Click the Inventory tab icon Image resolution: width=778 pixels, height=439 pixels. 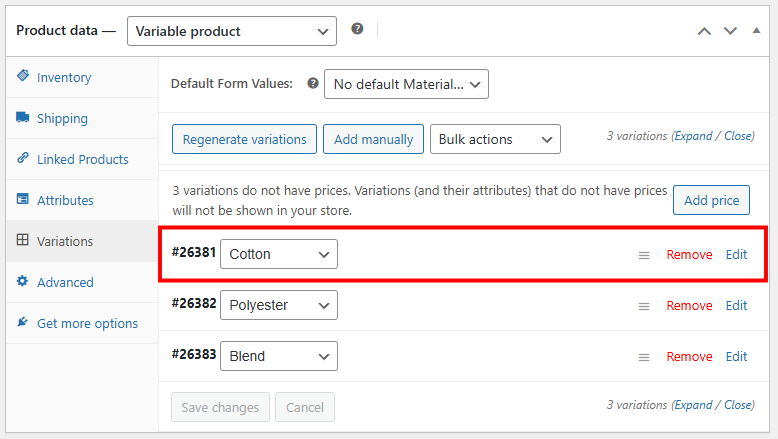23,75
